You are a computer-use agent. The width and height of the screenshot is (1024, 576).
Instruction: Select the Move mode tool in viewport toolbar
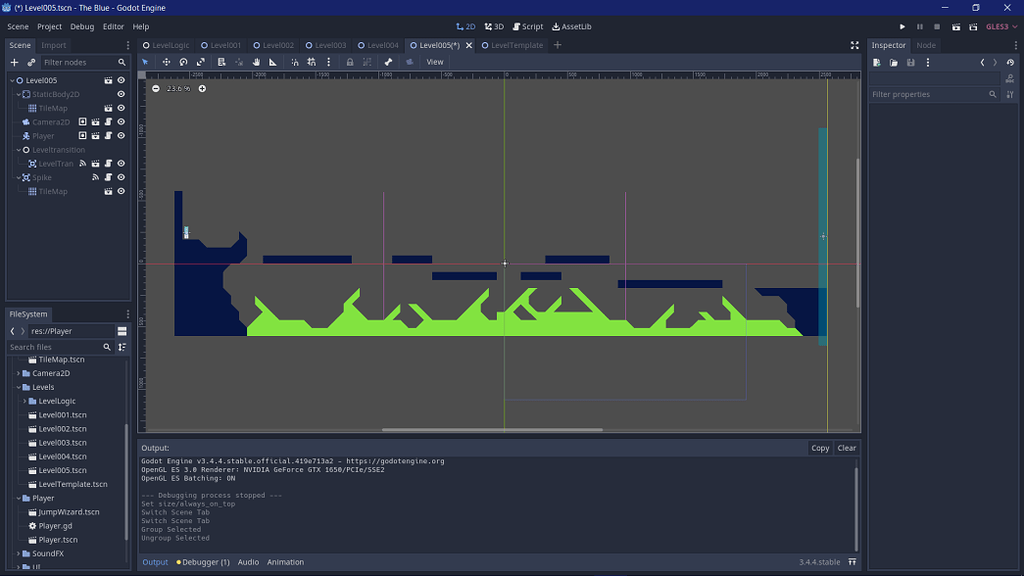[166, 62]
